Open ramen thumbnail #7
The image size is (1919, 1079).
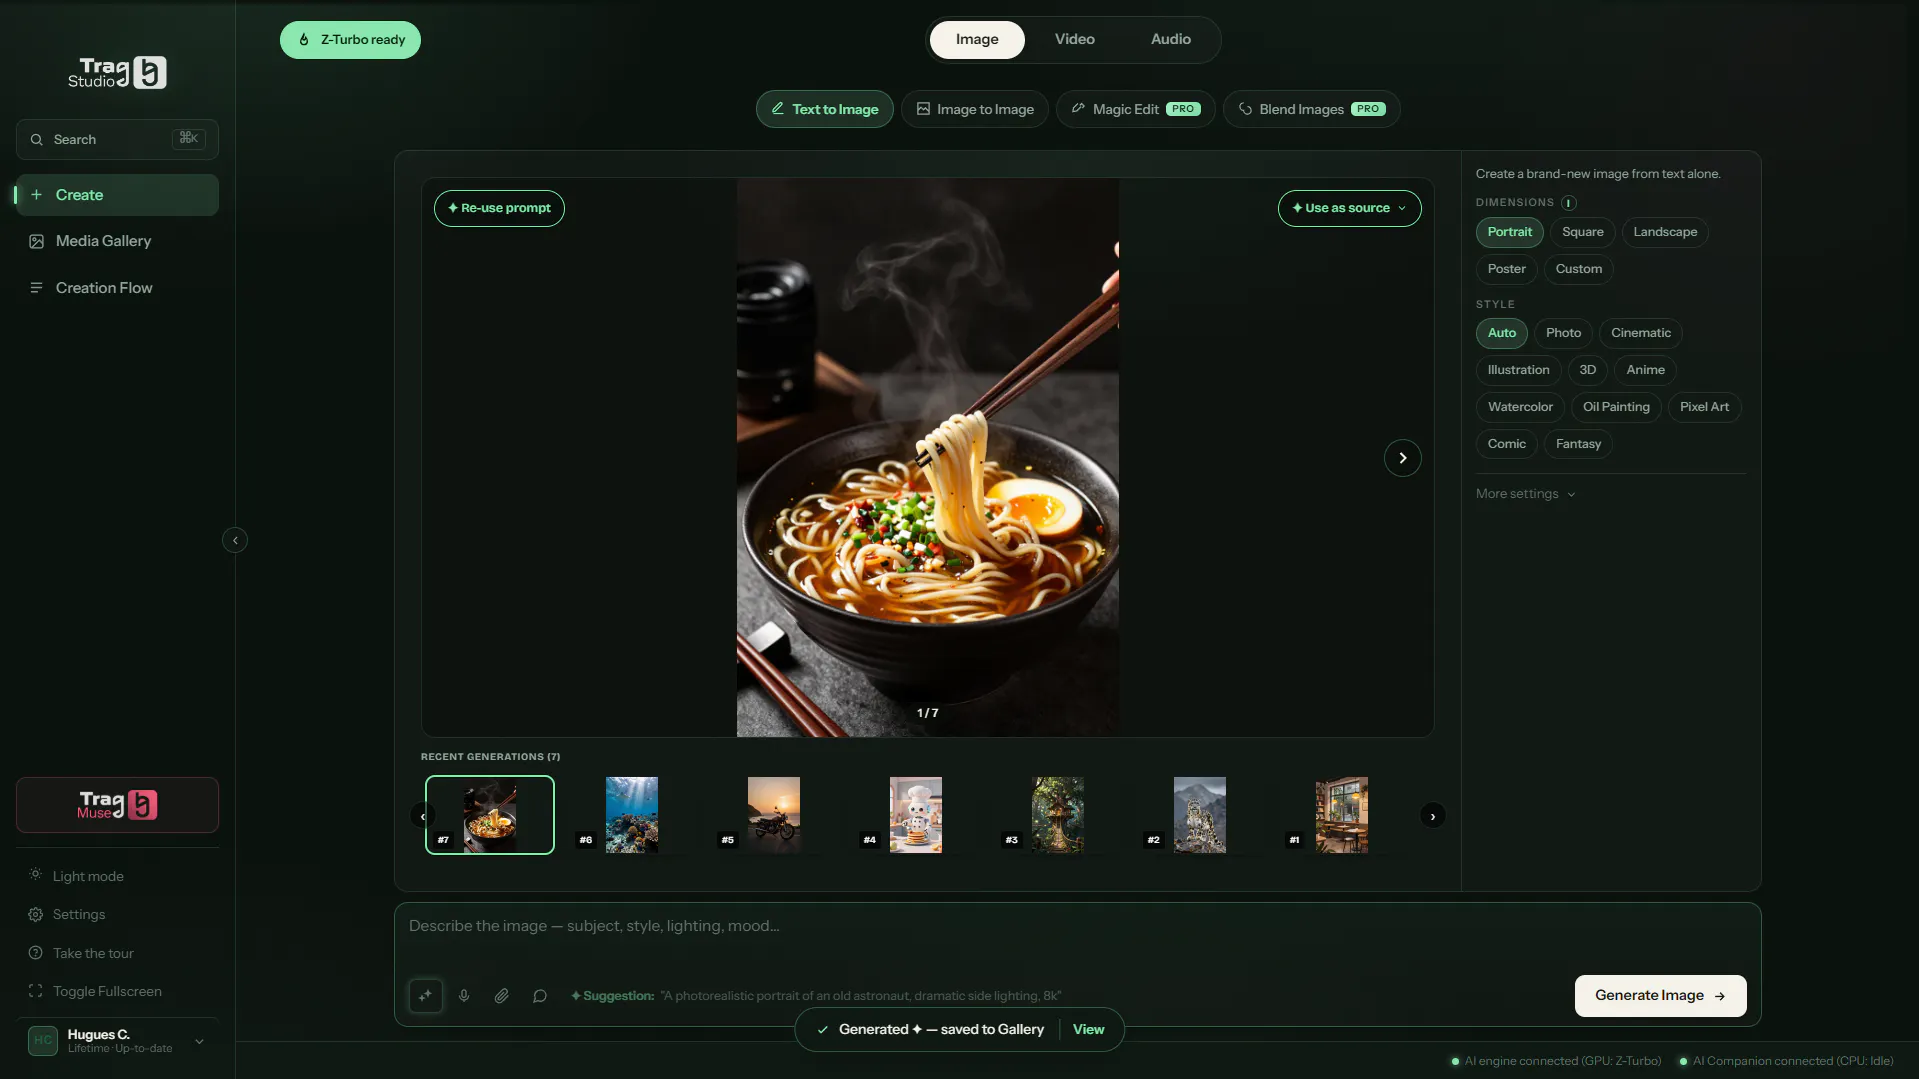[x=490, y=815]
